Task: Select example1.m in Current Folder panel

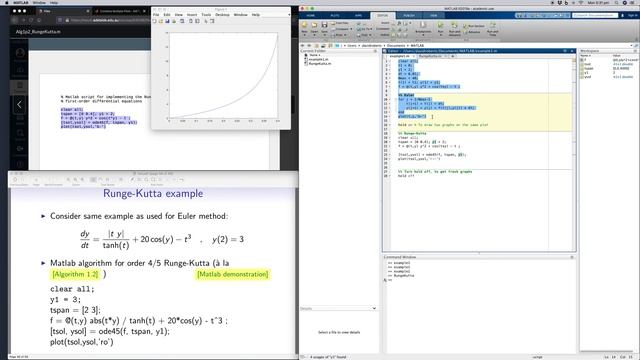Action: [318, 59]
